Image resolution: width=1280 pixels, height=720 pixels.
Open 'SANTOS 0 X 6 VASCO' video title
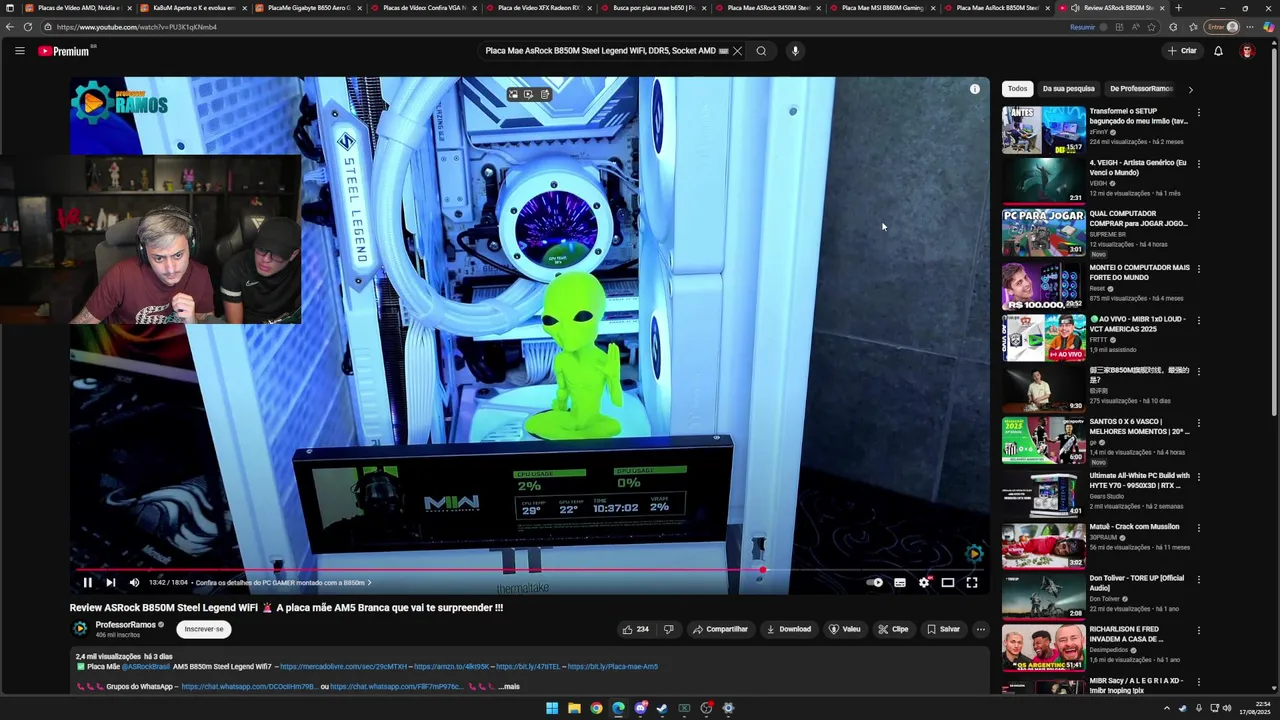pyautogui.click(x=1139, y=426)
